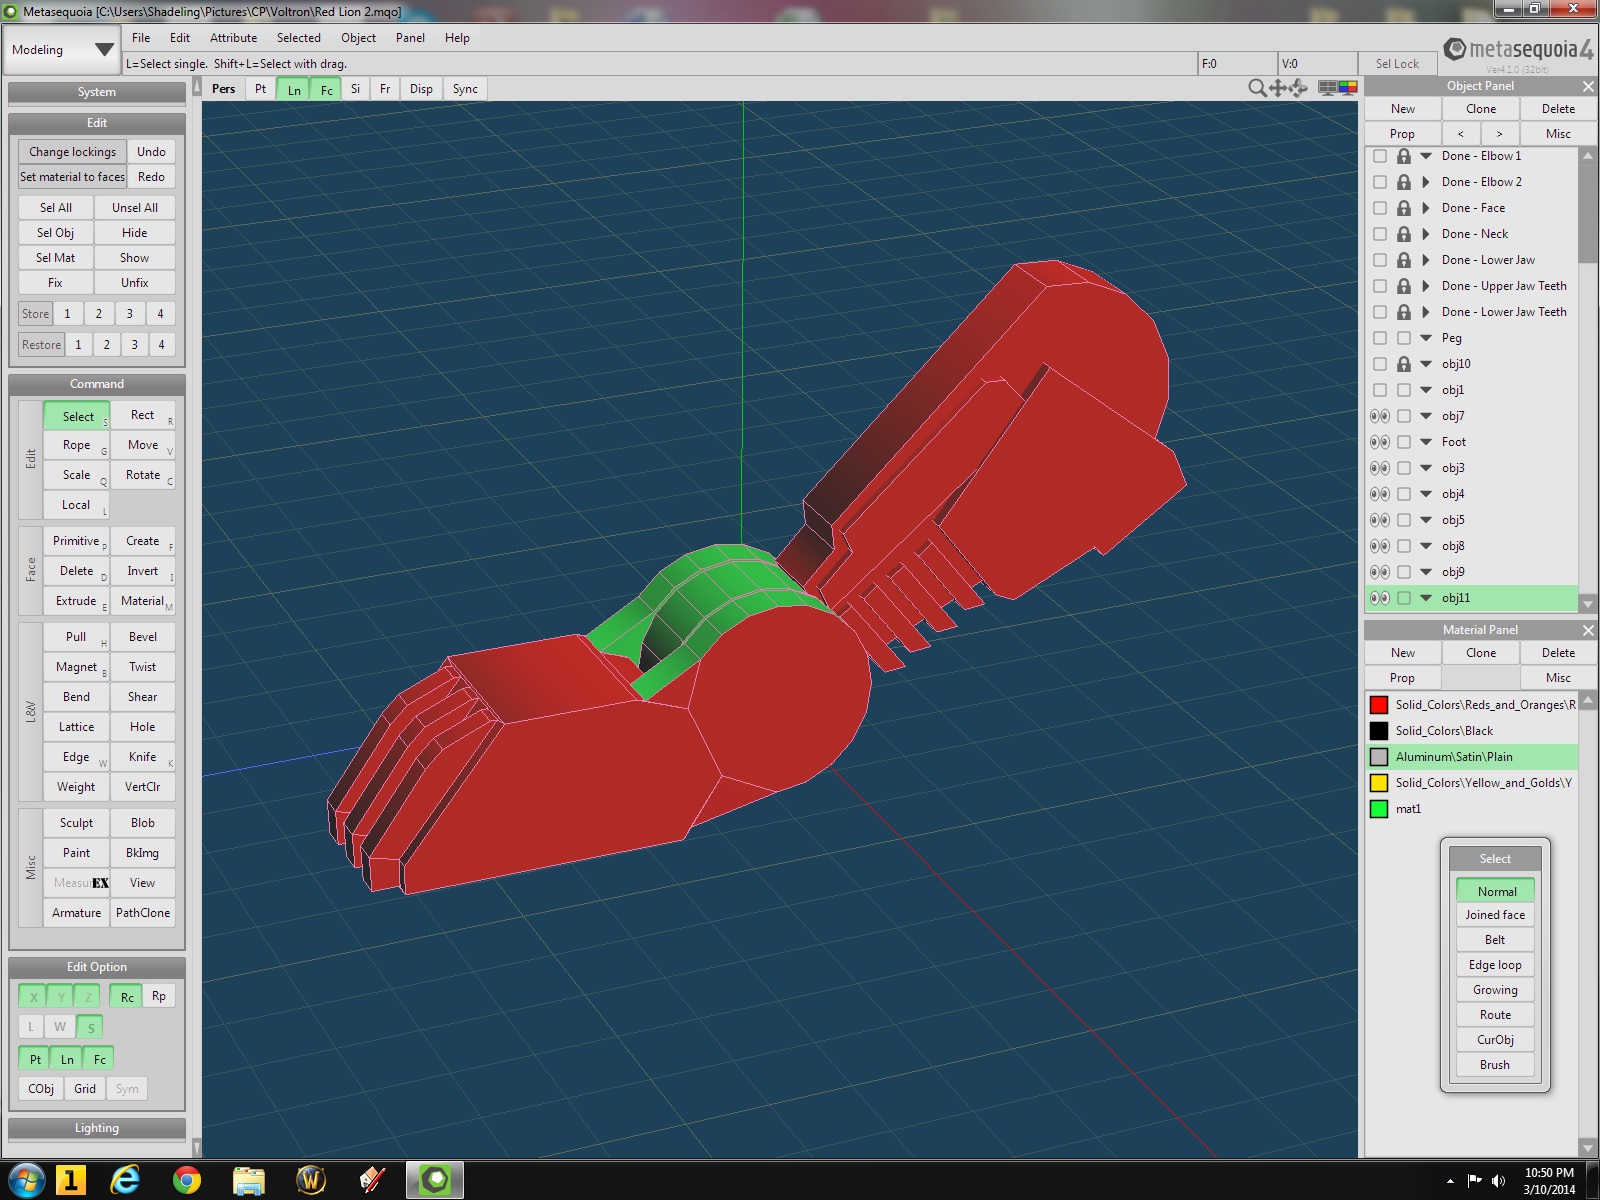Expand the Done - Elbow 2 triangle
This screenshot has width=1600, height=1200.
(1426, 182)
